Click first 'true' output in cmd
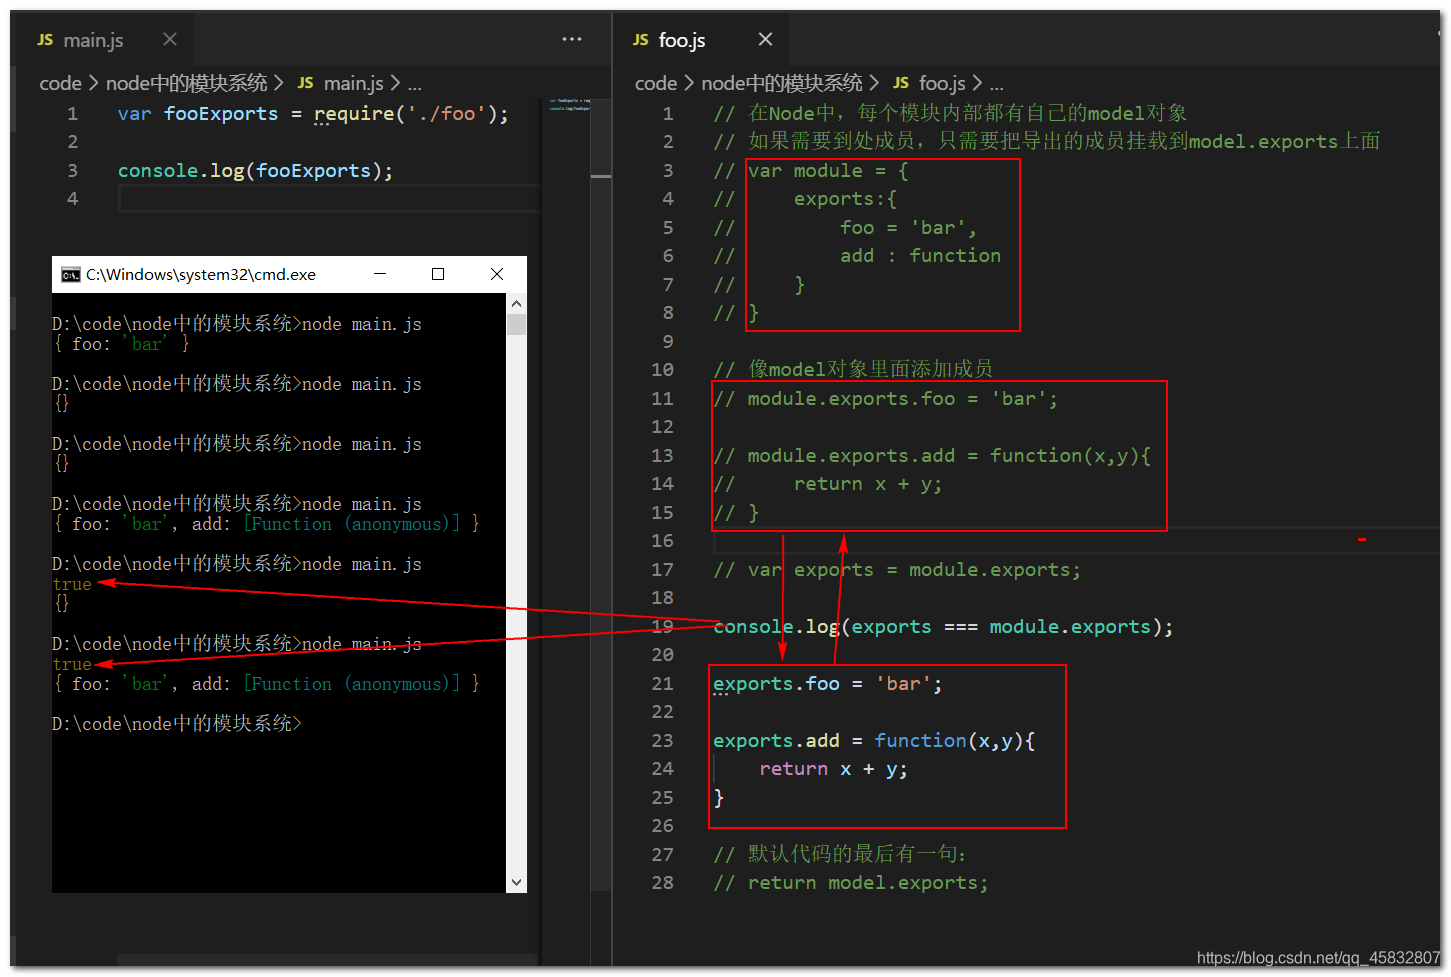Viewport: 1451px width, 977px height. click(72, 584)
